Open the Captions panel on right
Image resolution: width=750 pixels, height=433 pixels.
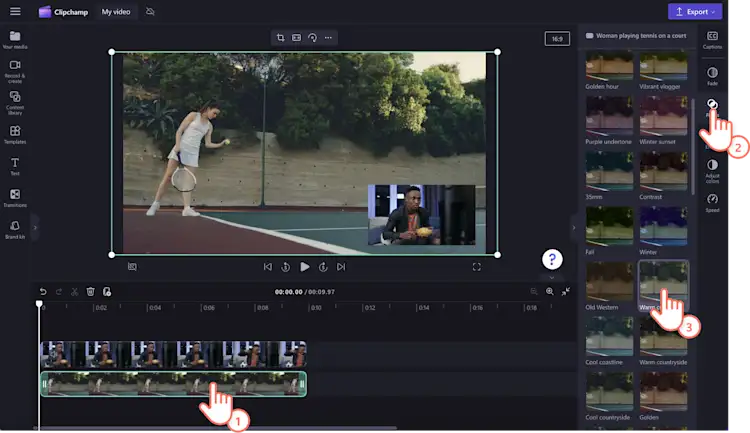[712, 40]
